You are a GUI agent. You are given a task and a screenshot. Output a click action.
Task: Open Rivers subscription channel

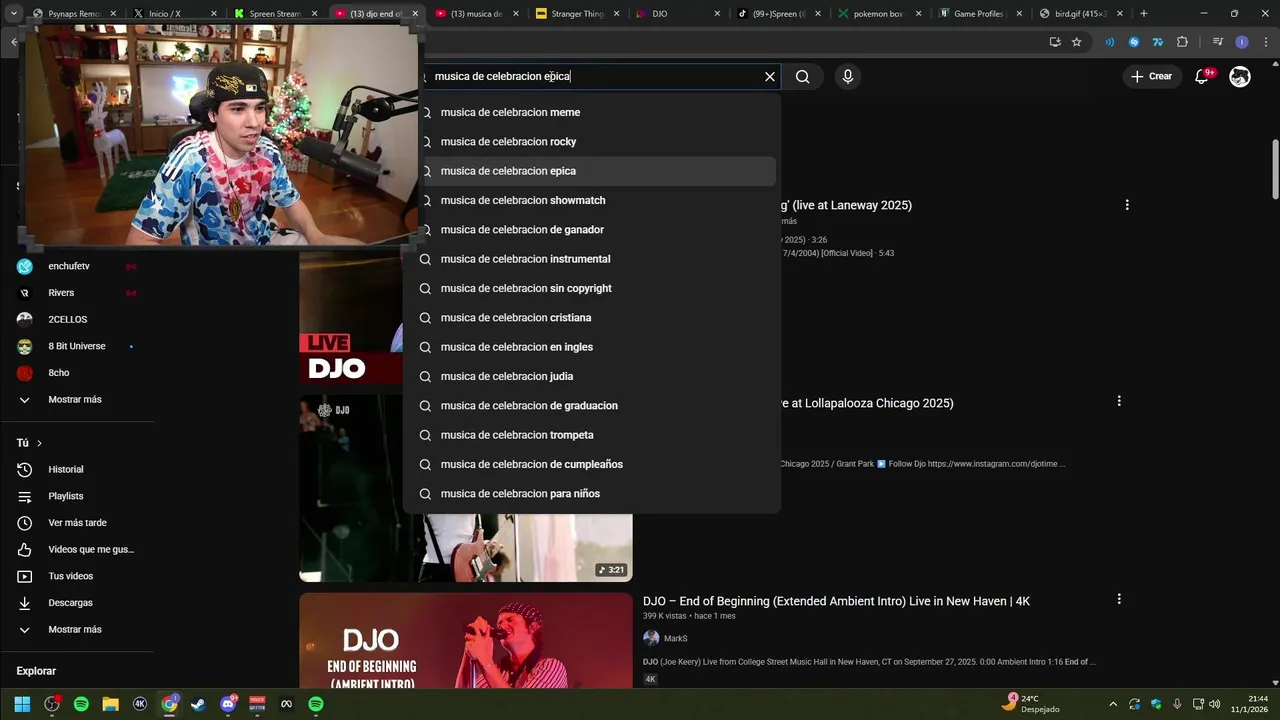[x=77, y=293]
